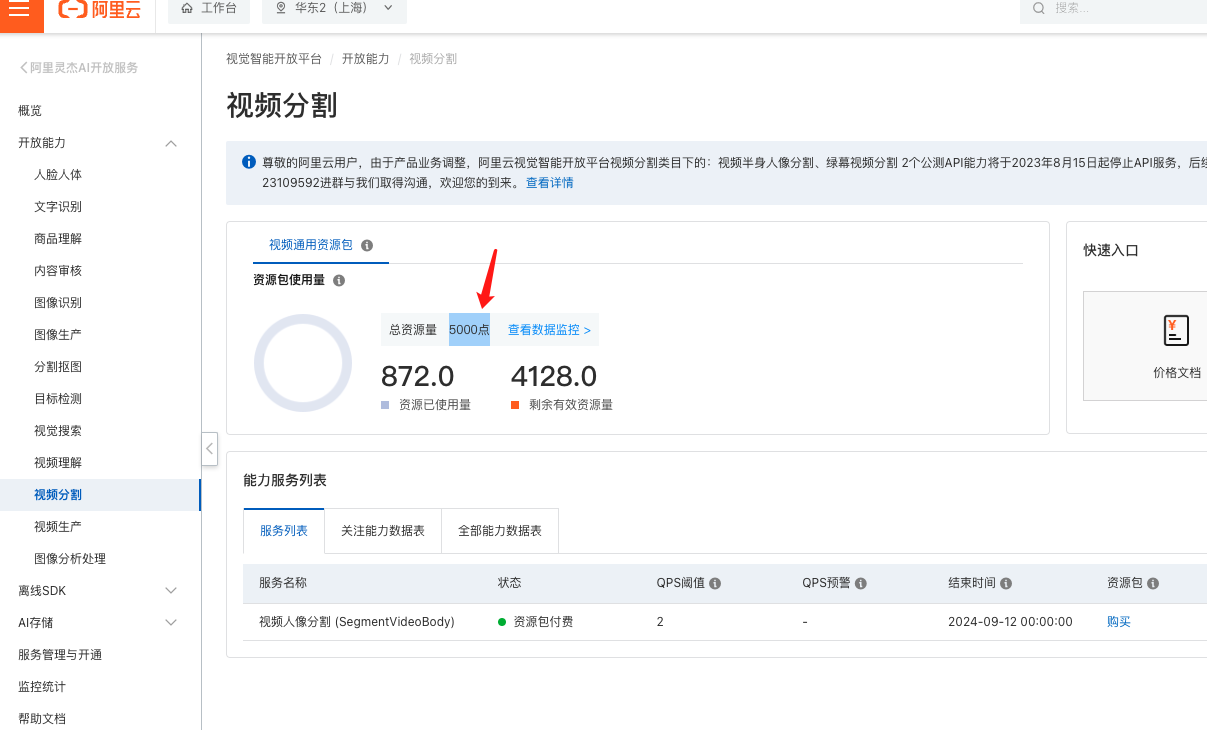
Task: Open 视觉搜索 in the sidebar
Action: [x=58, y=431]
